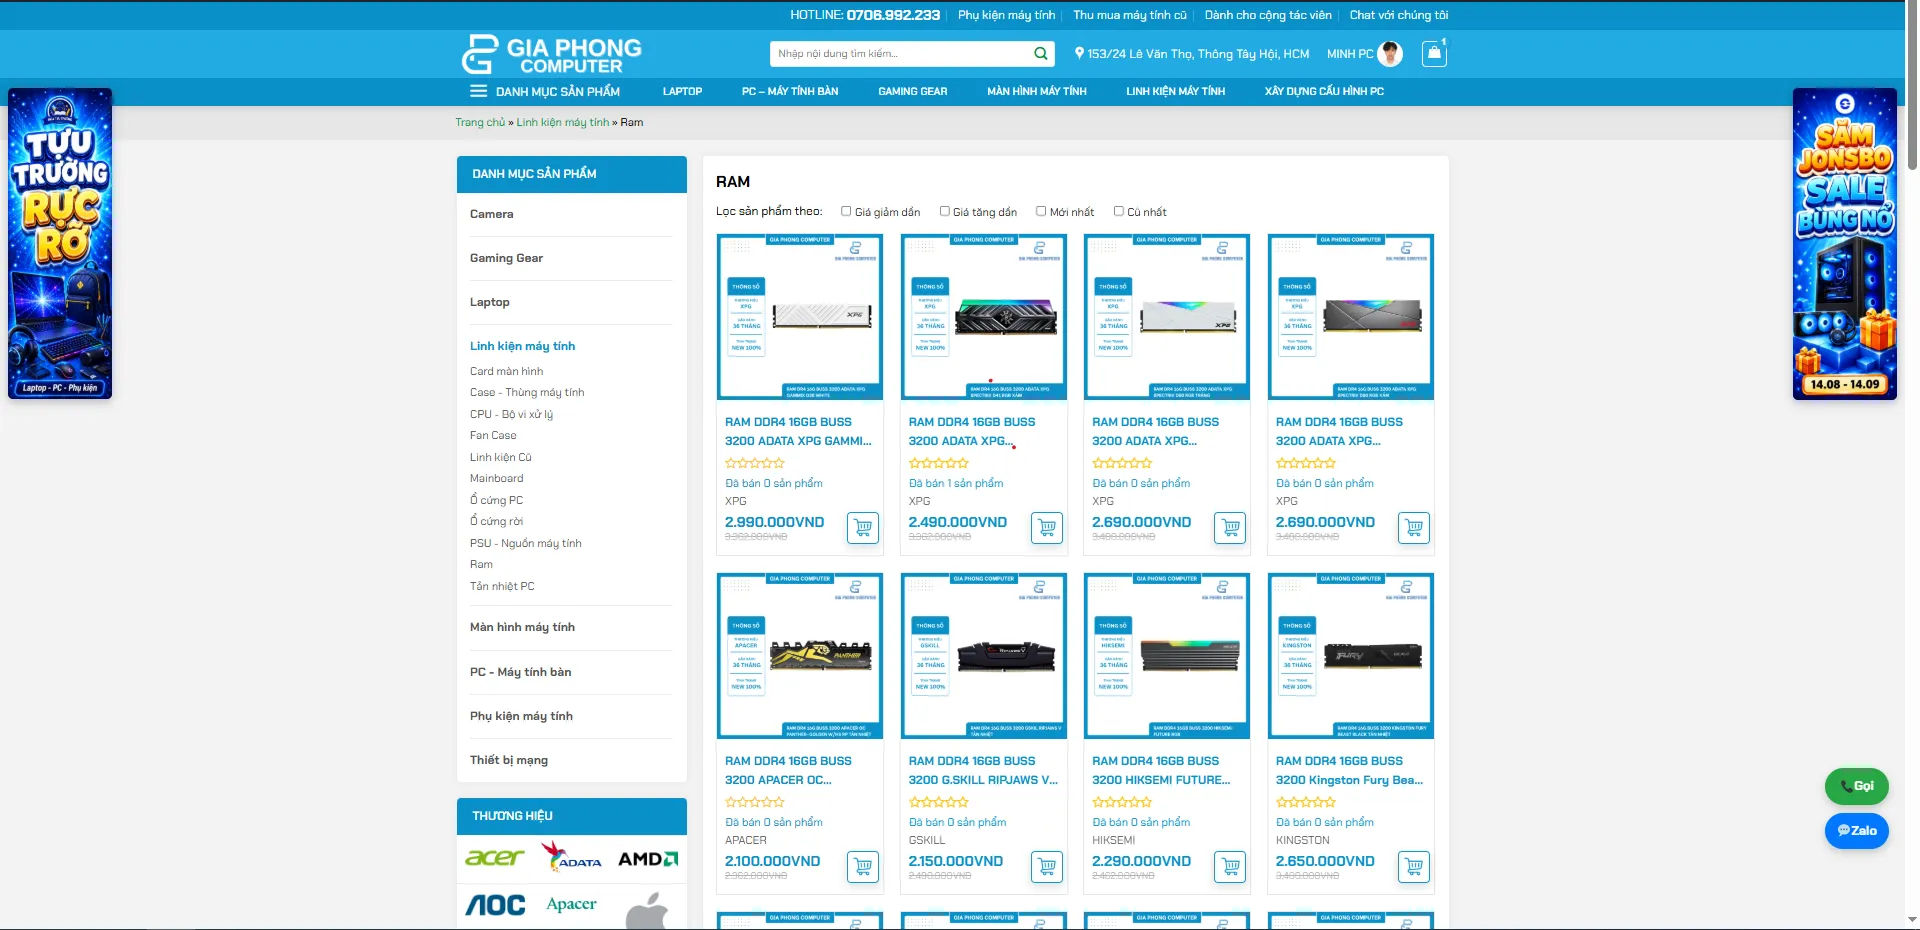Enable the Mới nhất filter checkbox
This screenshot has width=1920, height=930.
point(1041,211)
